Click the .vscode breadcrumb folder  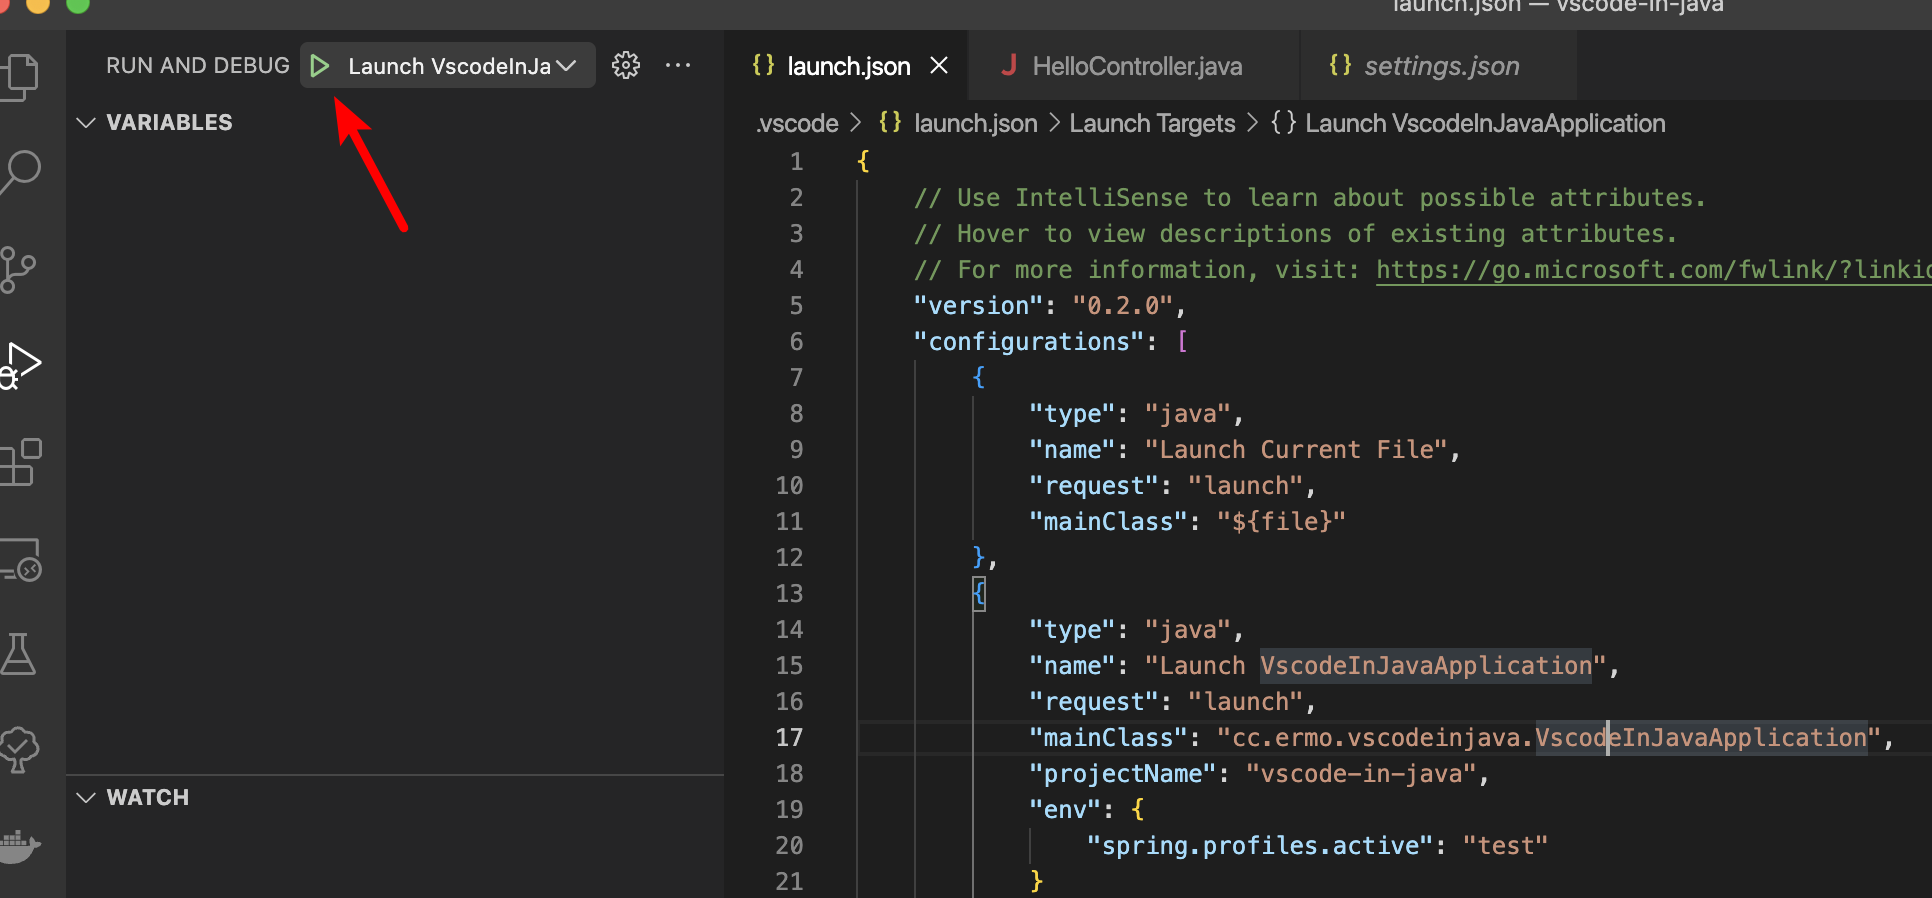point(797,123)
